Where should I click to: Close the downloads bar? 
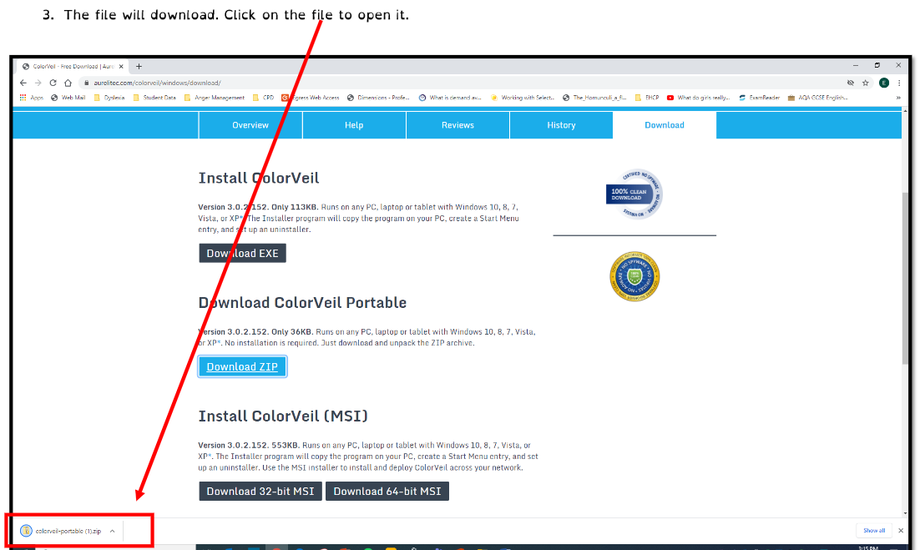[901, 531]
